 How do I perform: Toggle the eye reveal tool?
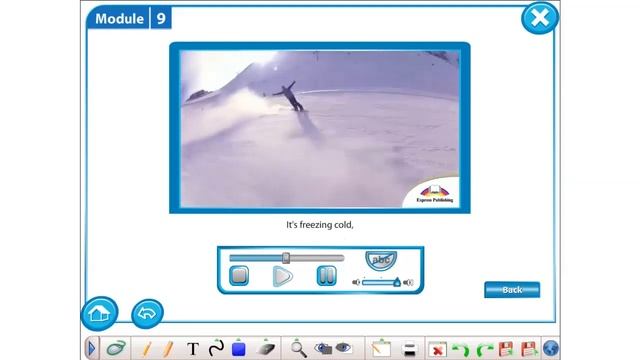pos(344,348)
